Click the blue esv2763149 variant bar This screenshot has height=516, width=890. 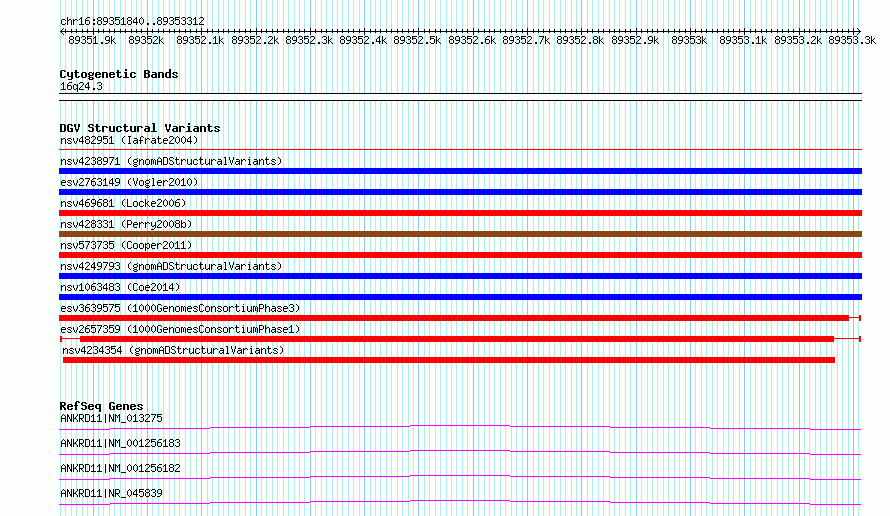tap(460, 192)
